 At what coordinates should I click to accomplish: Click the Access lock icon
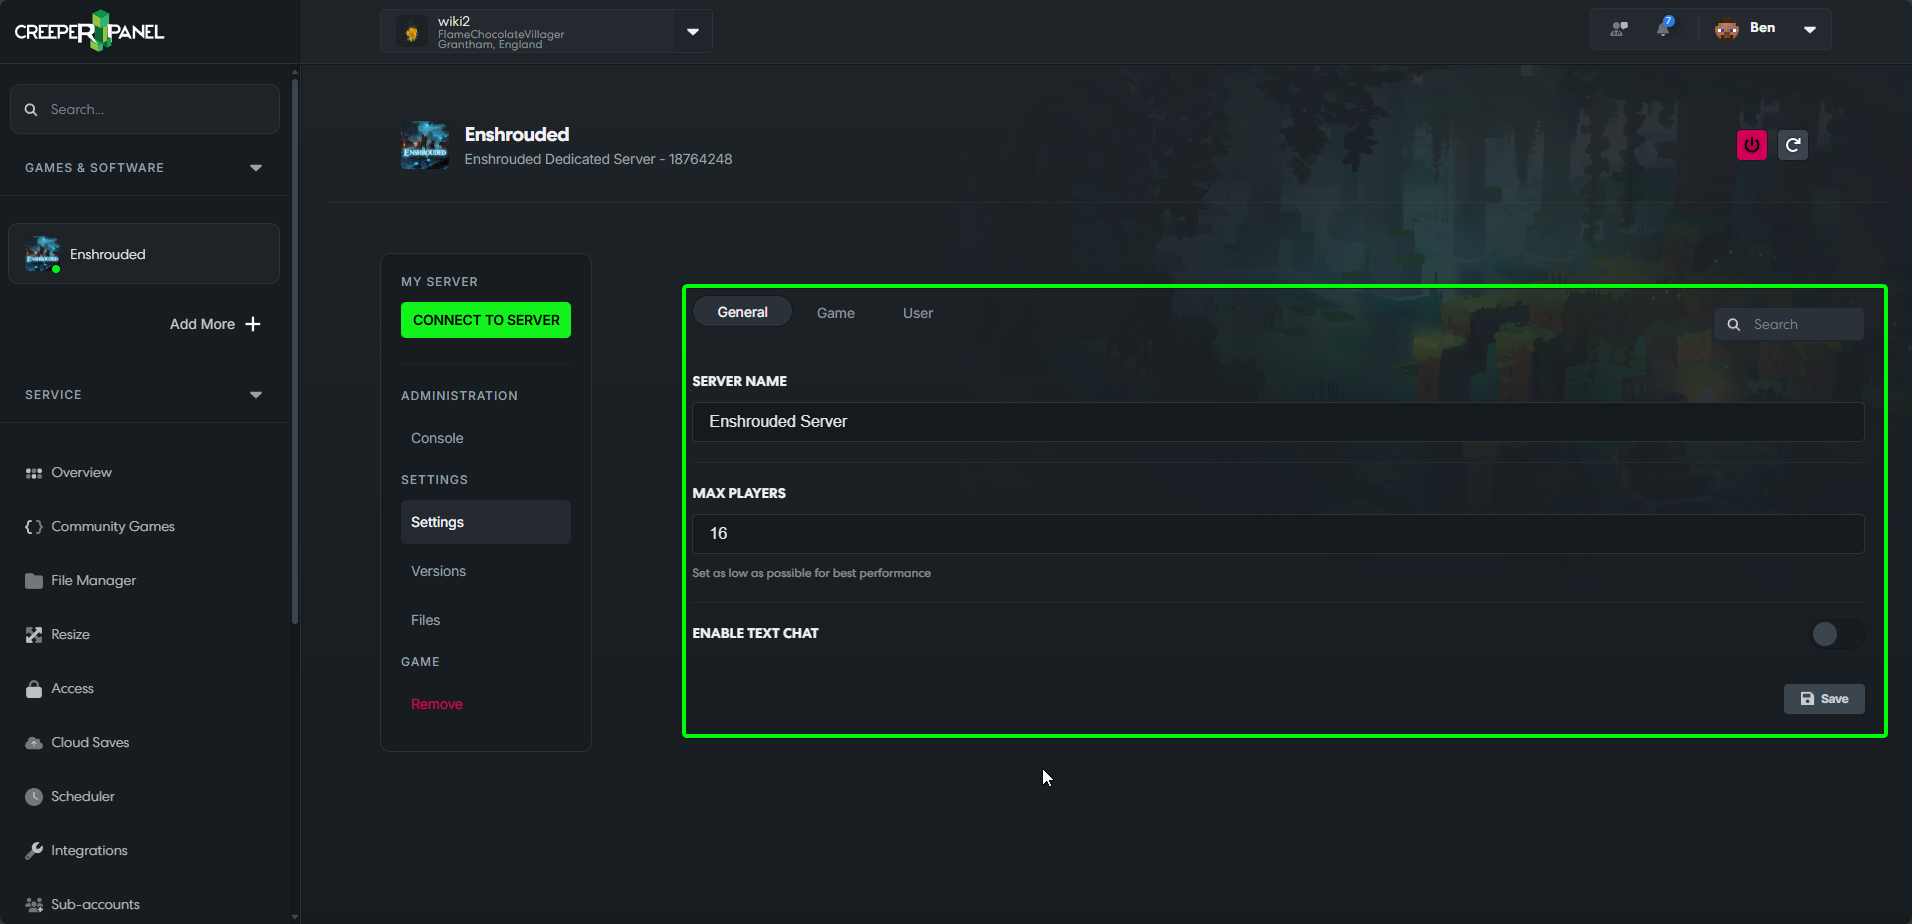[x=34, y=689]
